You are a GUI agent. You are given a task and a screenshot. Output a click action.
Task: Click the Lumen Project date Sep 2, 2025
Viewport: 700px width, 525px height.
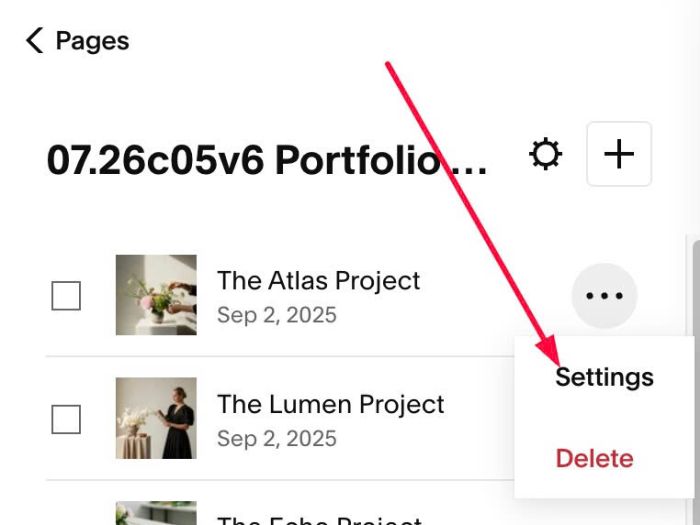pyautogui.click(x=277, y=438)
